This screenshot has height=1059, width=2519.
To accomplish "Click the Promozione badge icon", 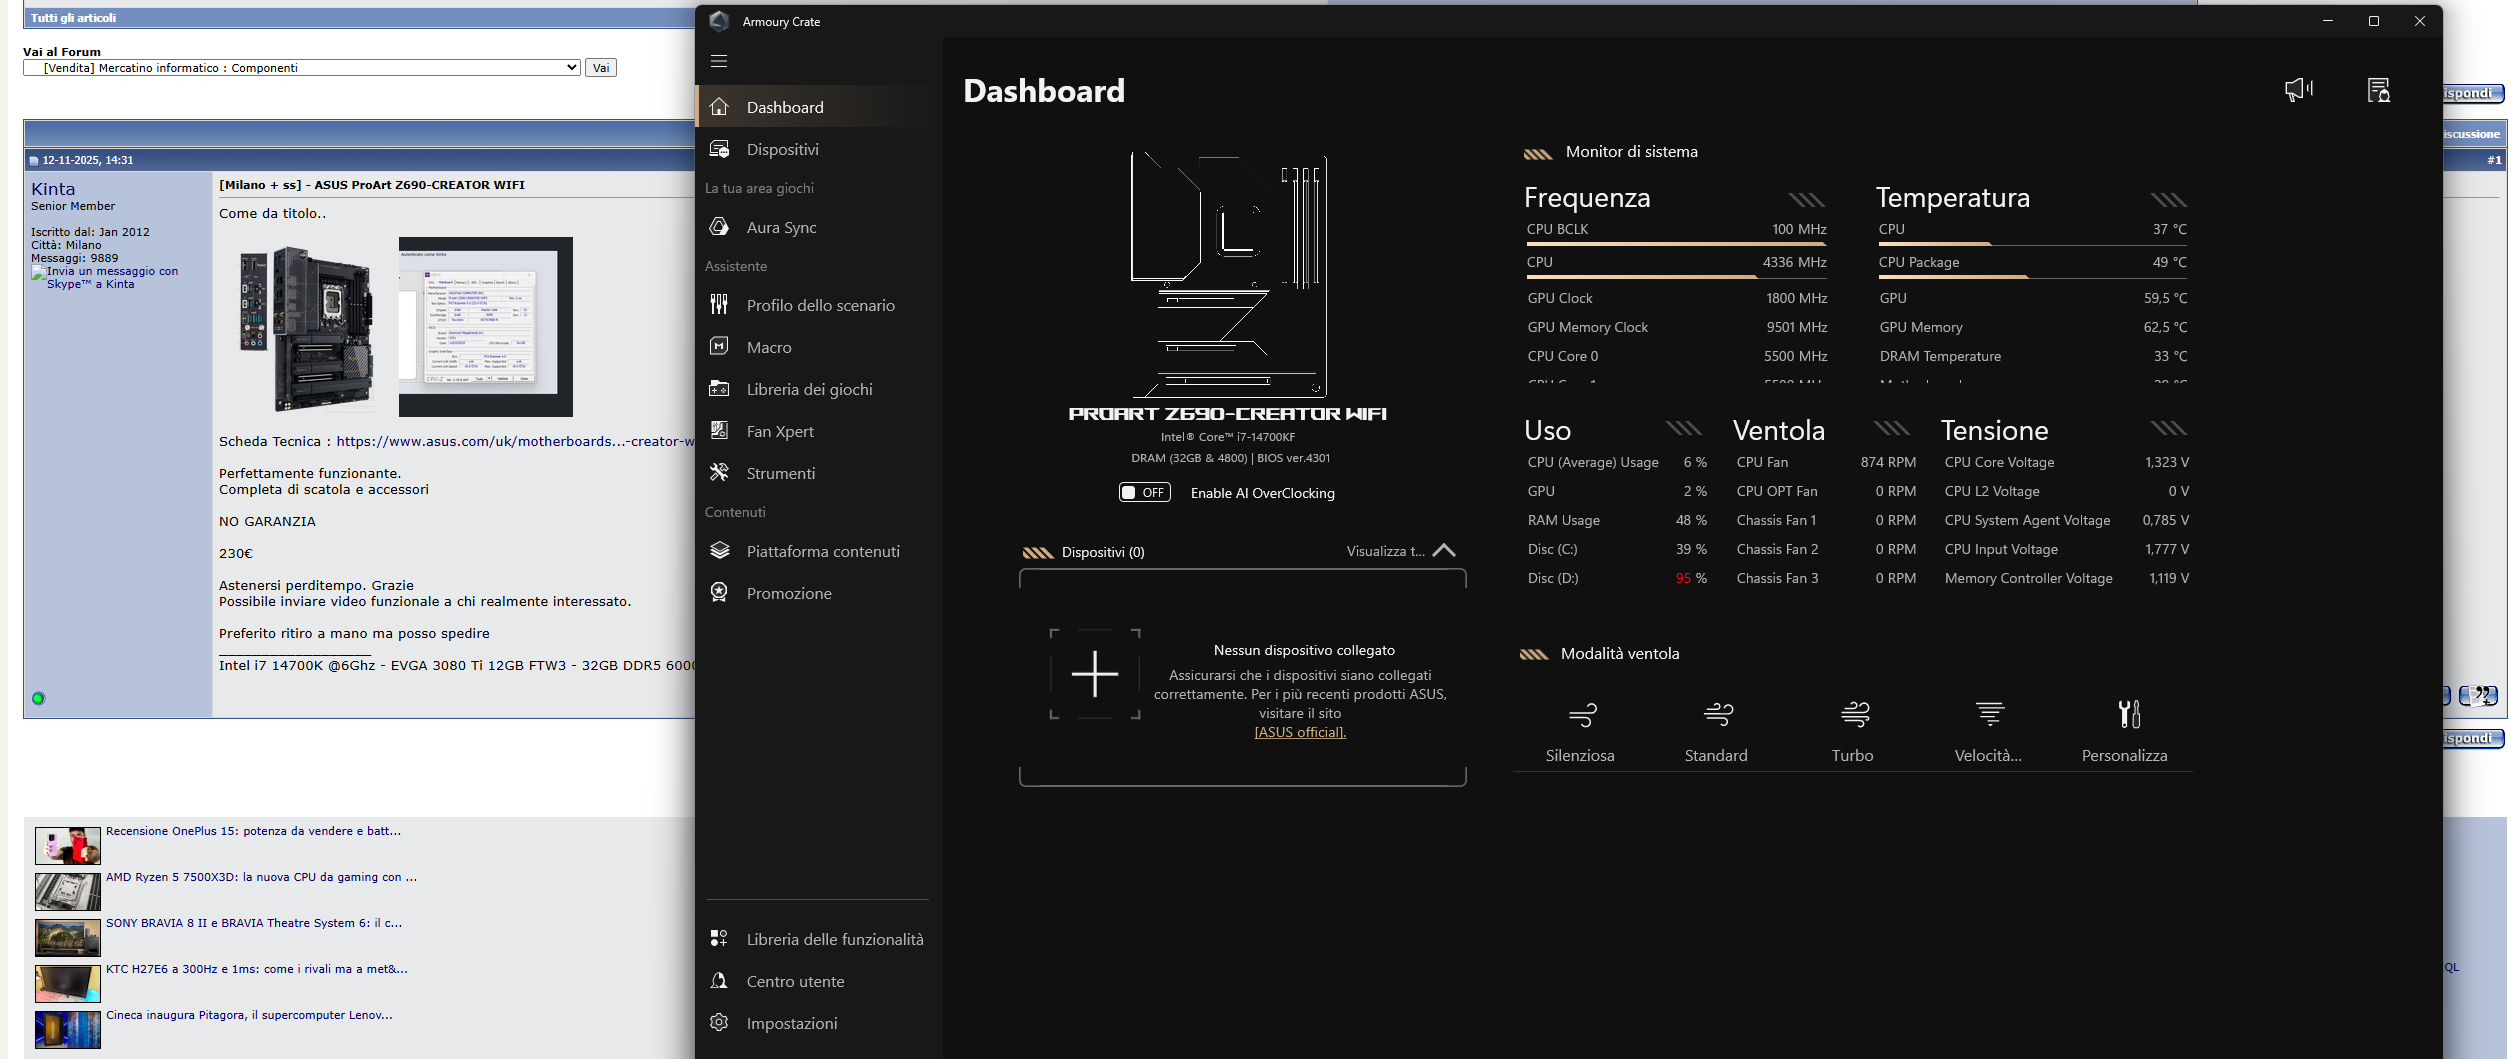I will (x=719, y=593).
